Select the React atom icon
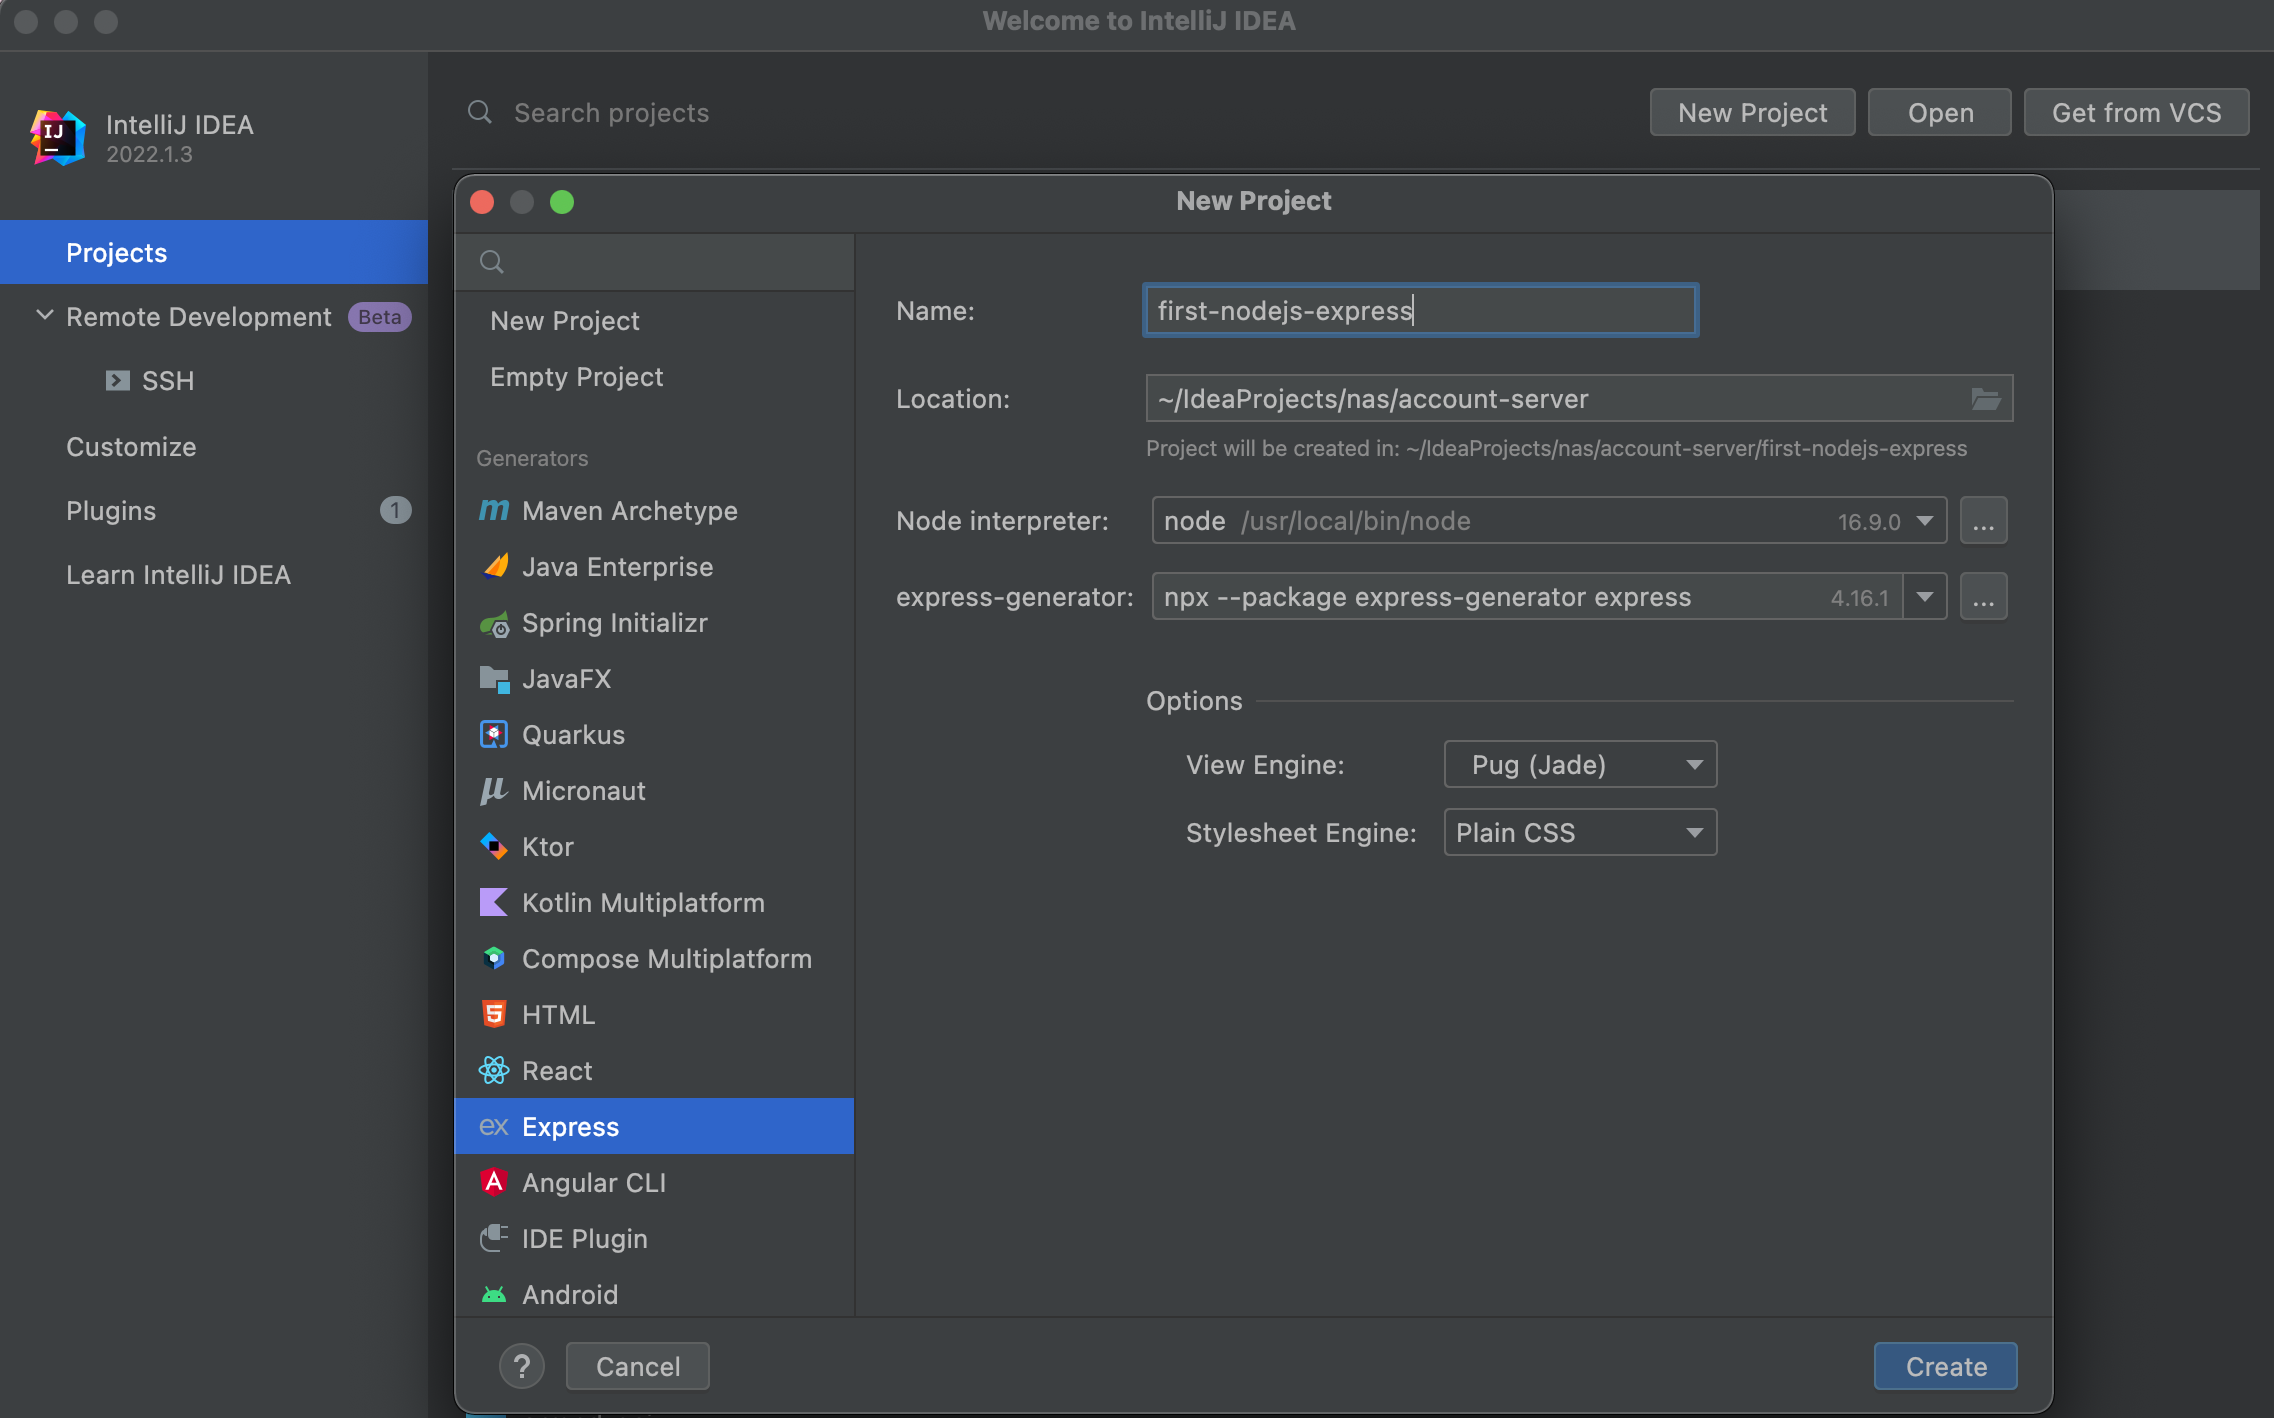The height and width of the screenshot is (1418, 2274). click(493, 1071)
